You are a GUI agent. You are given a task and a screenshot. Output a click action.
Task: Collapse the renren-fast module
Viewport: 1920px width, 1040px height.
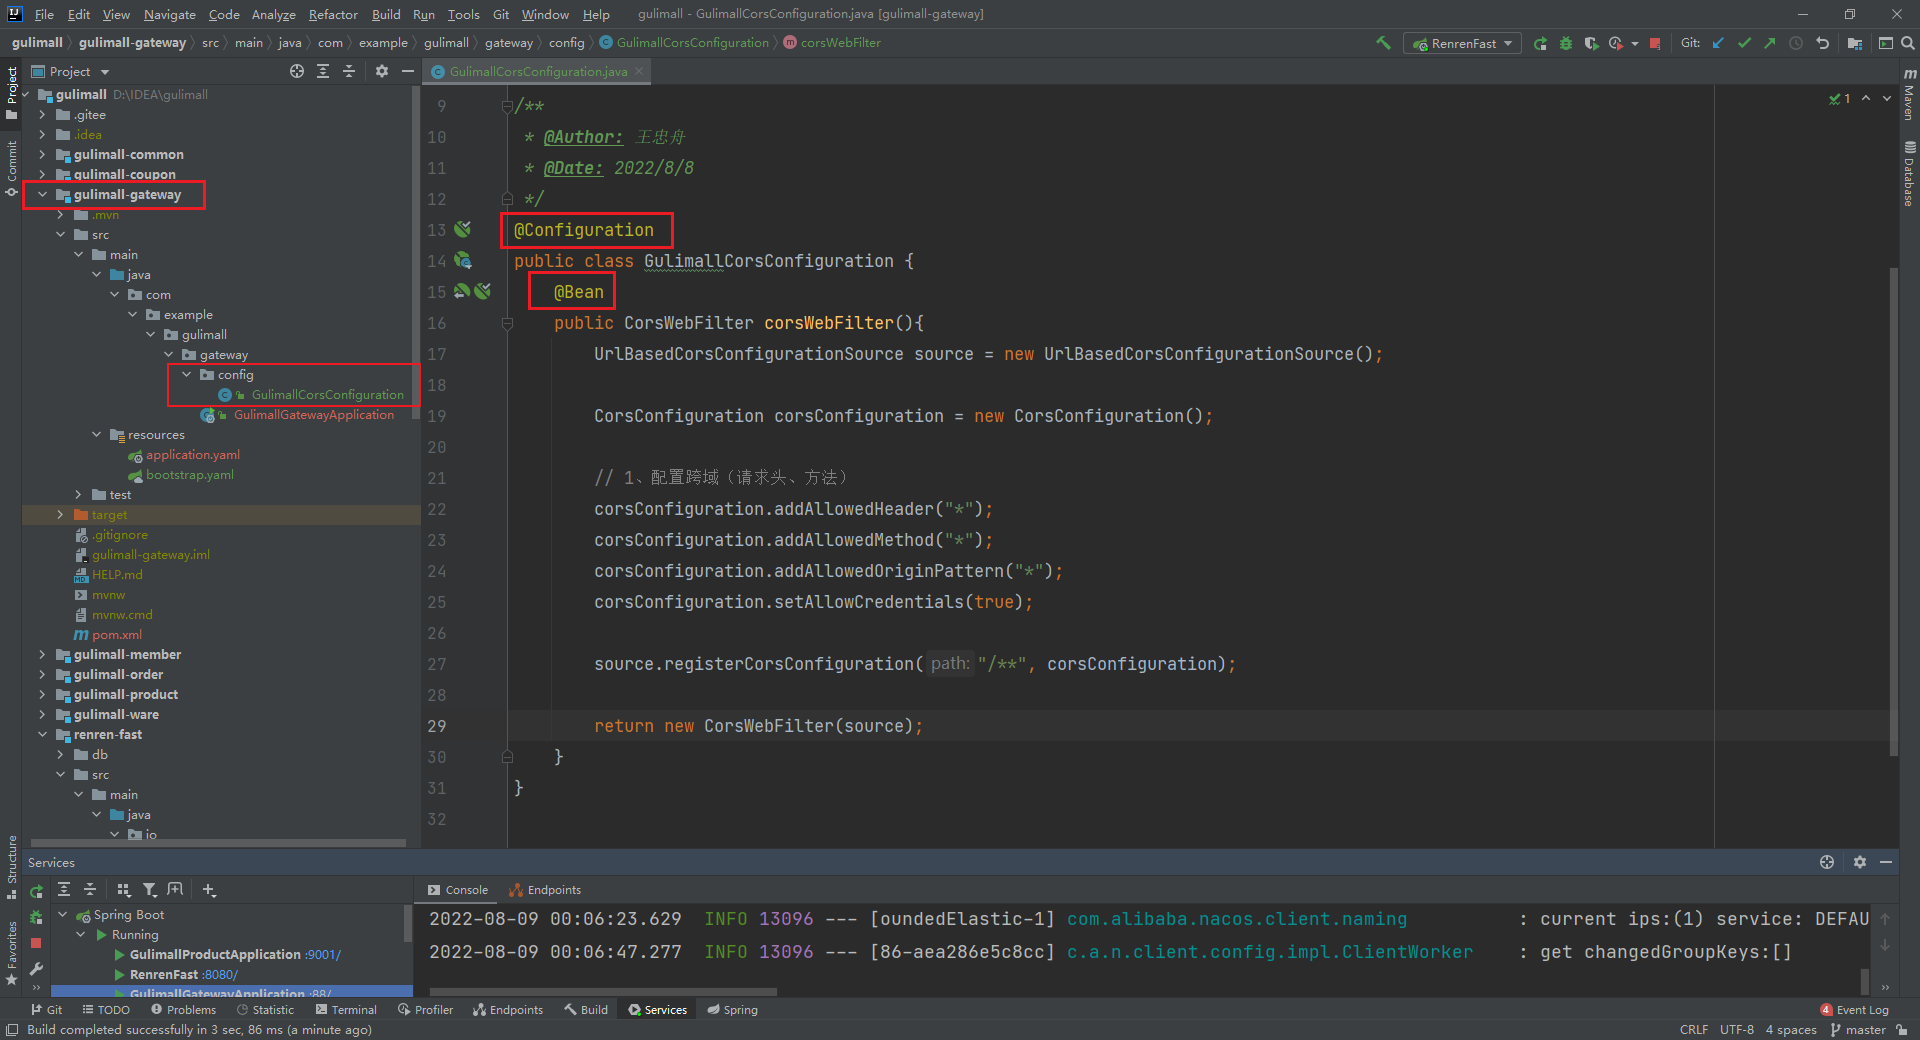pos(42,734)
